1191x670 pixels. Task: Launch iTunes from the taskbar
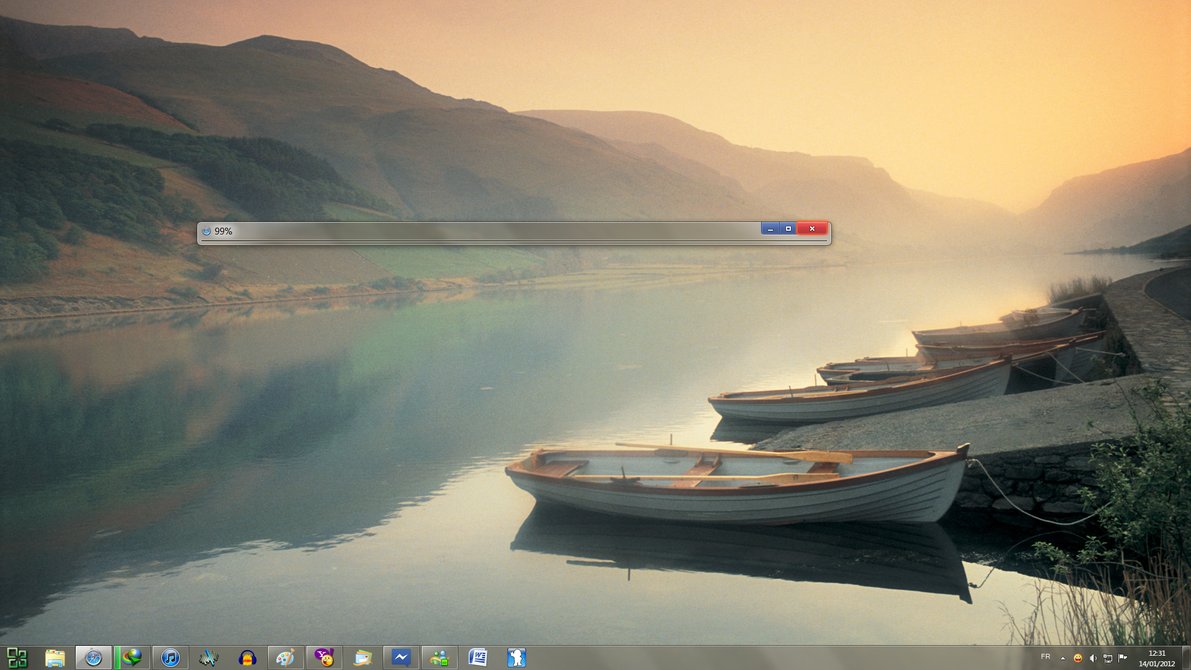(170, 657)
